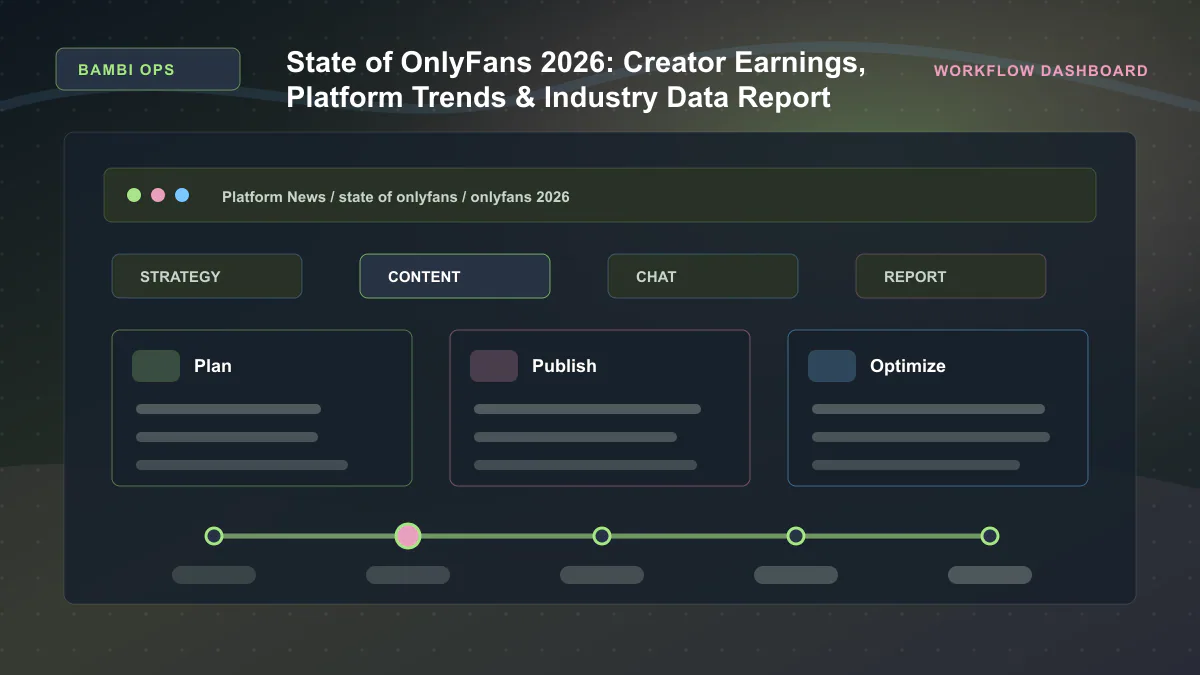Select the Optimize card title
Screen dimensions: 1200x675
[908, 366]
